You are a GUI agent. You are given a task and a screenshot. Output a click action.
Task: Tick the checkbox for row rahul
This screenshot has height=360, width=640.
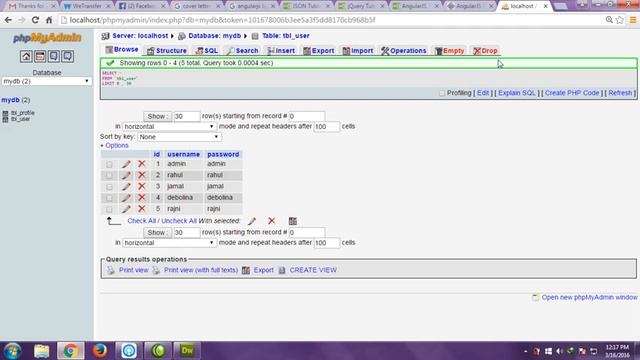109,176
